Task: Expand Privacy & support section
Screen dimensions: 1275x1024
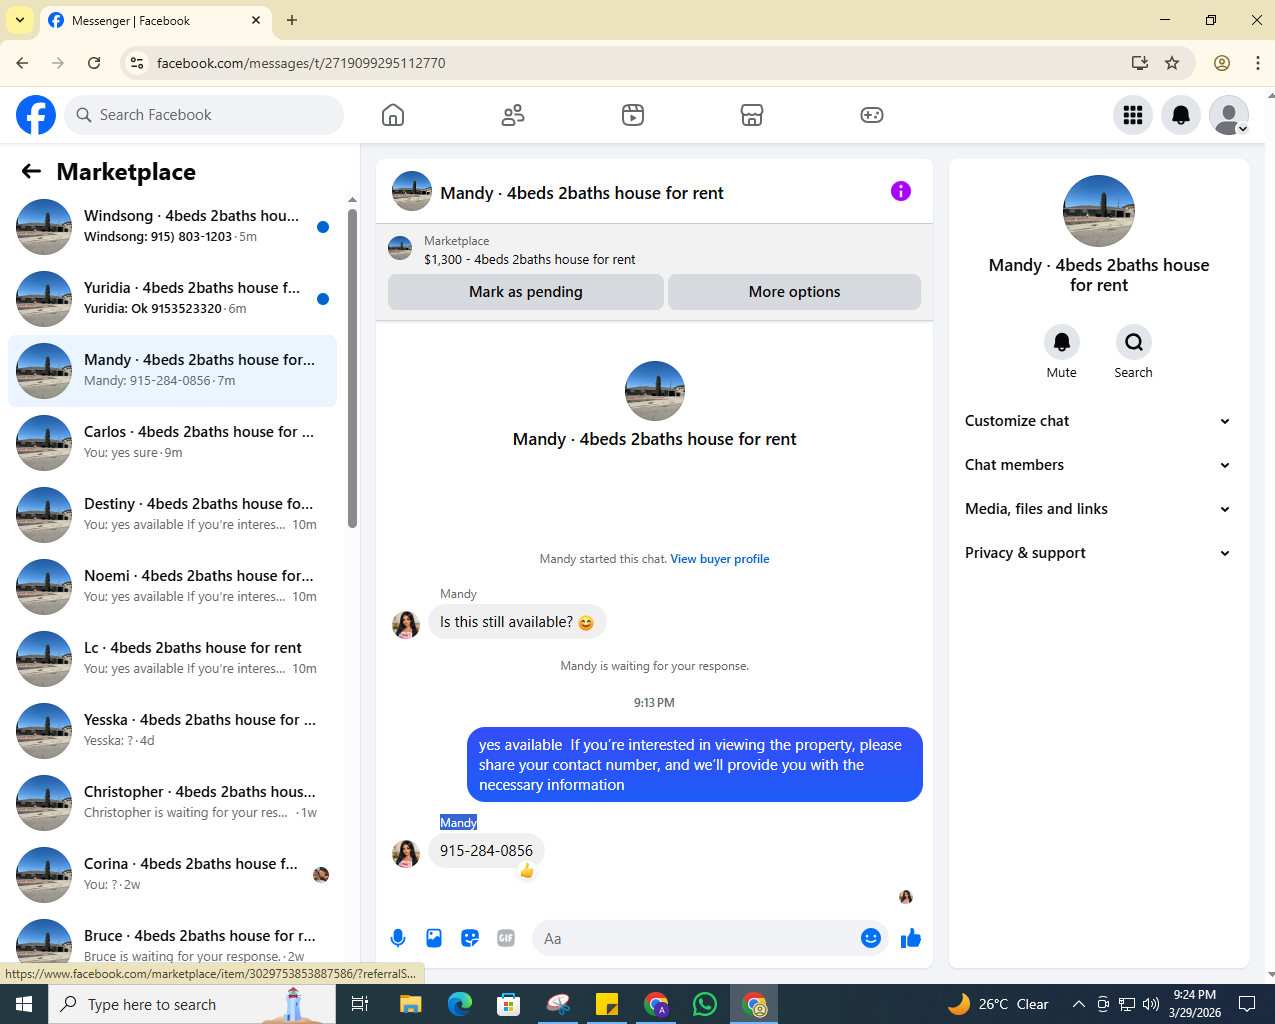Action: click(1098, 553)
